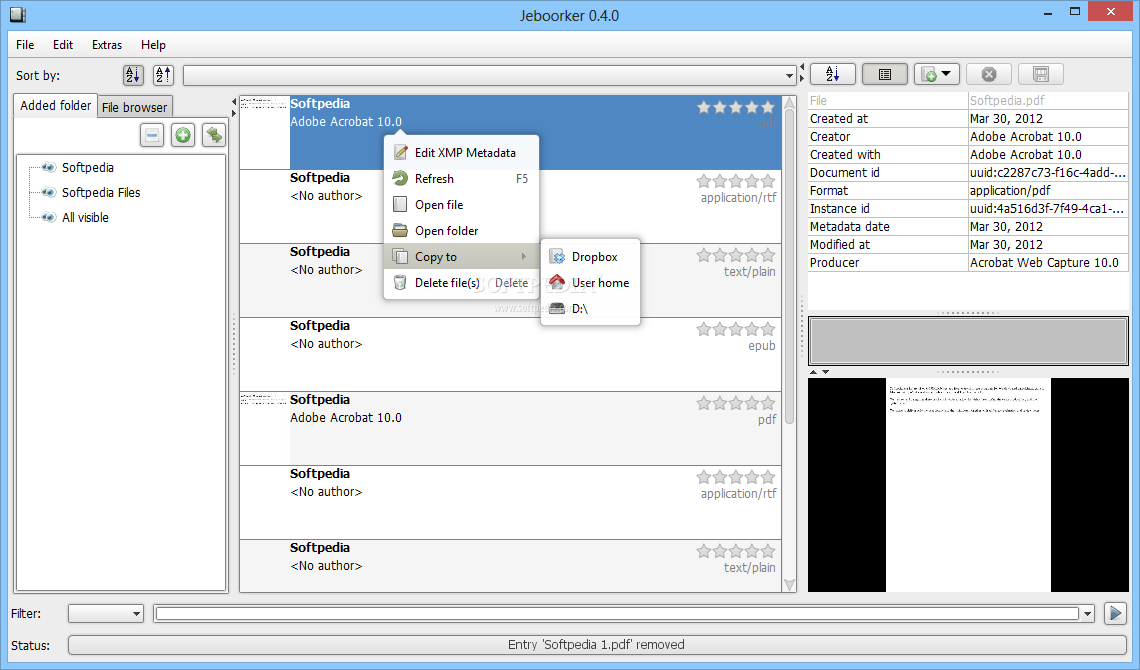Click the Softpedia.pdf file name cell
The height and width of the screenshot is (670, 1140).
click(x=1048, y=100)
